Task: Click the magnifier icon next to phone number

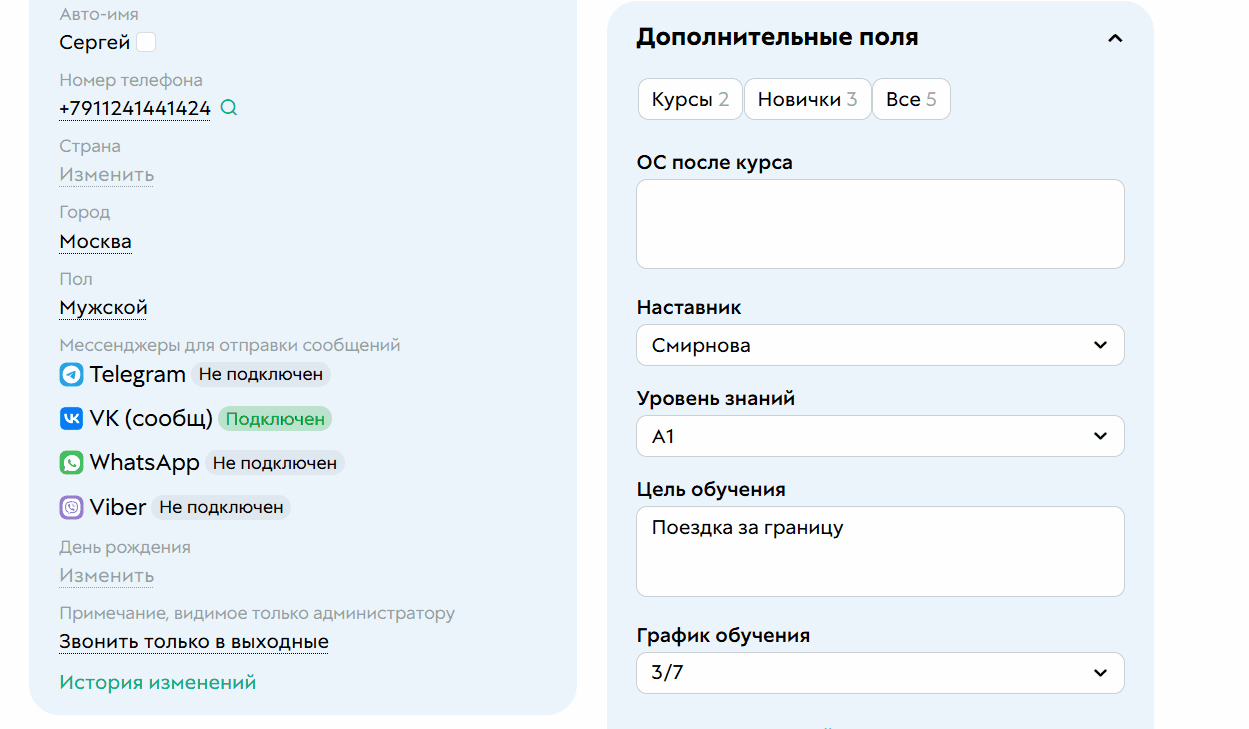Action: tap(228, 107)
